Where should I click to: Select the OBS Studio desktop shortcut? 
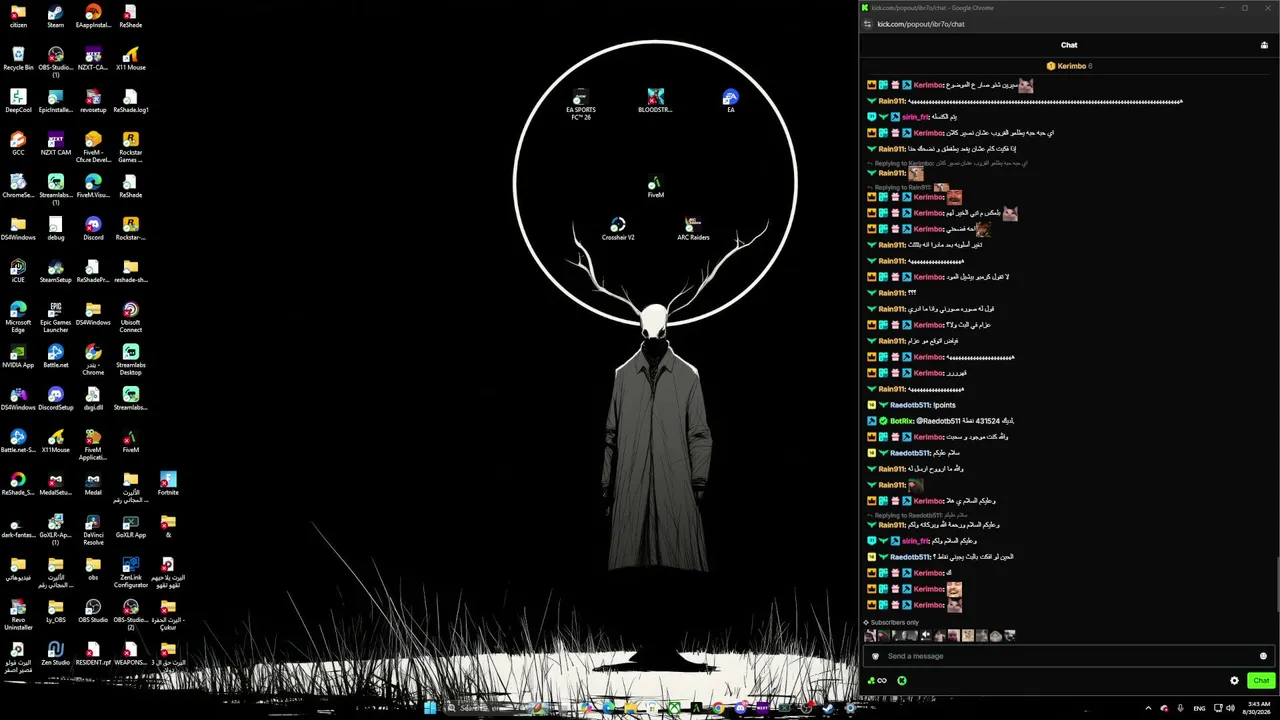93,611
